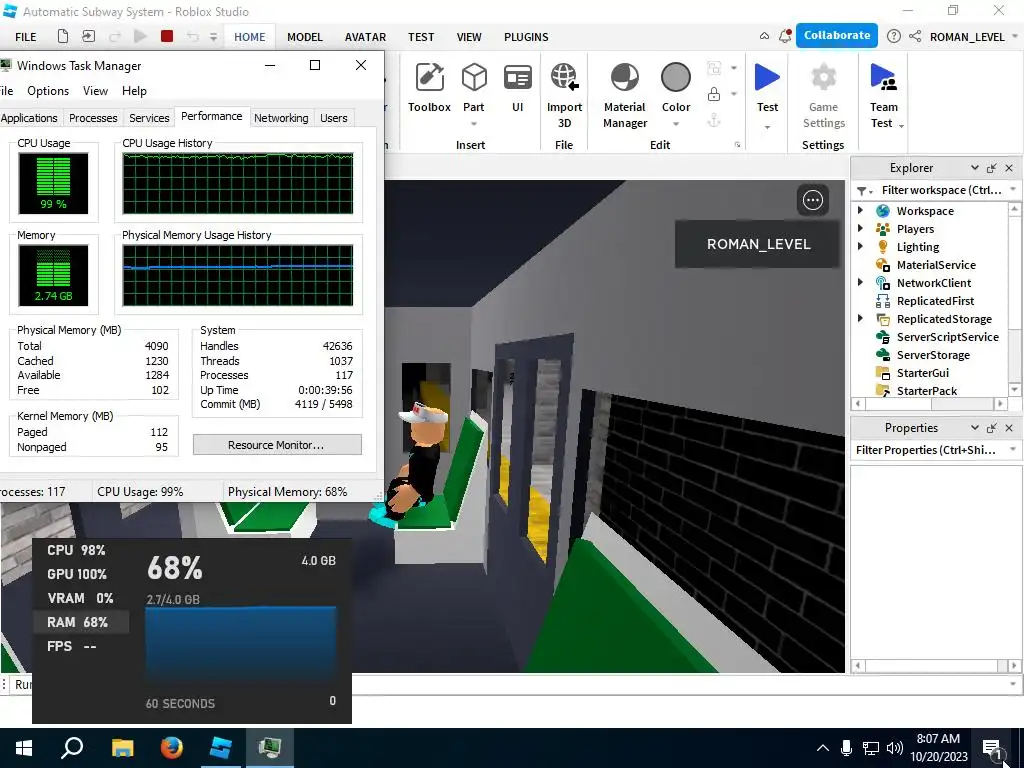Image resolution: width=1024 pixels, height=768 pixels.
Task: Click the group icon in Edit section
Action: [x=714, y=68]
